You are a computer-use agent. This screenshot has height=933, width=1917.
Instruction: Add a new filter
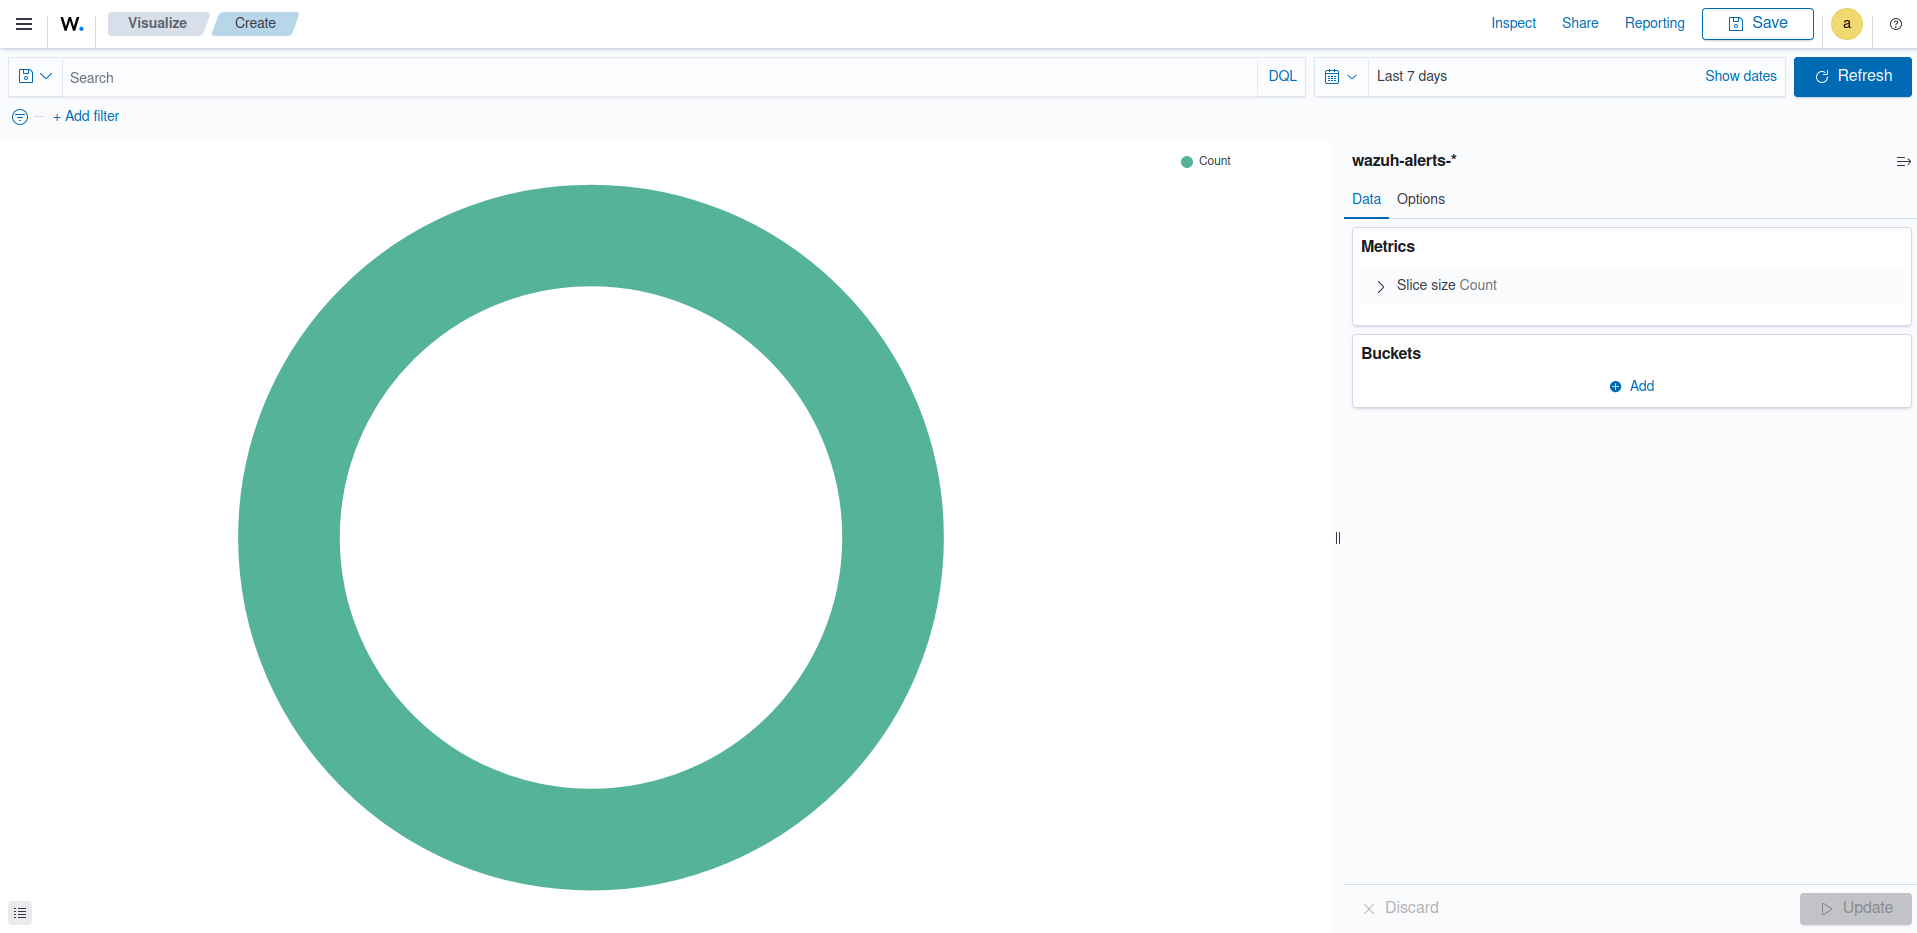[86, 116]
